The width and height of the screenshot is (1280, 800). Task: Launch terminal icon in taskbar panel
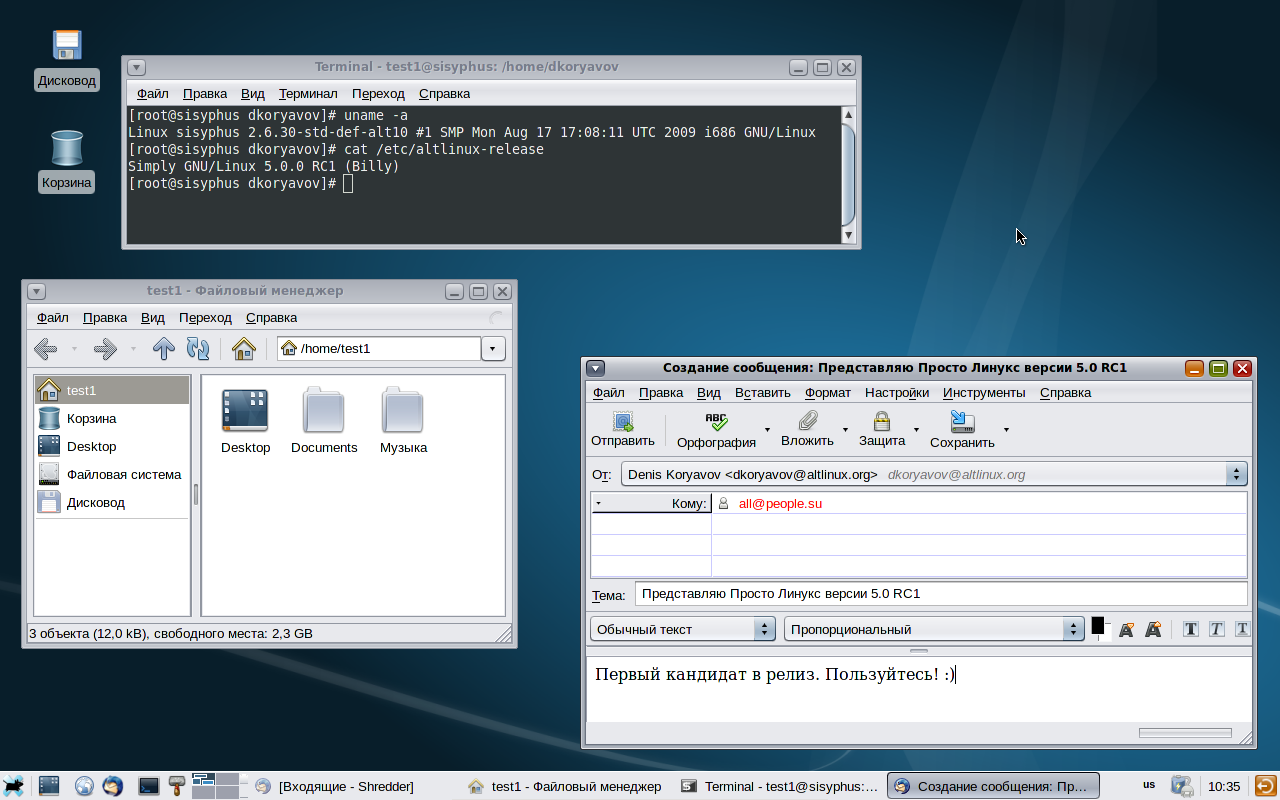(x=149, y=786)
